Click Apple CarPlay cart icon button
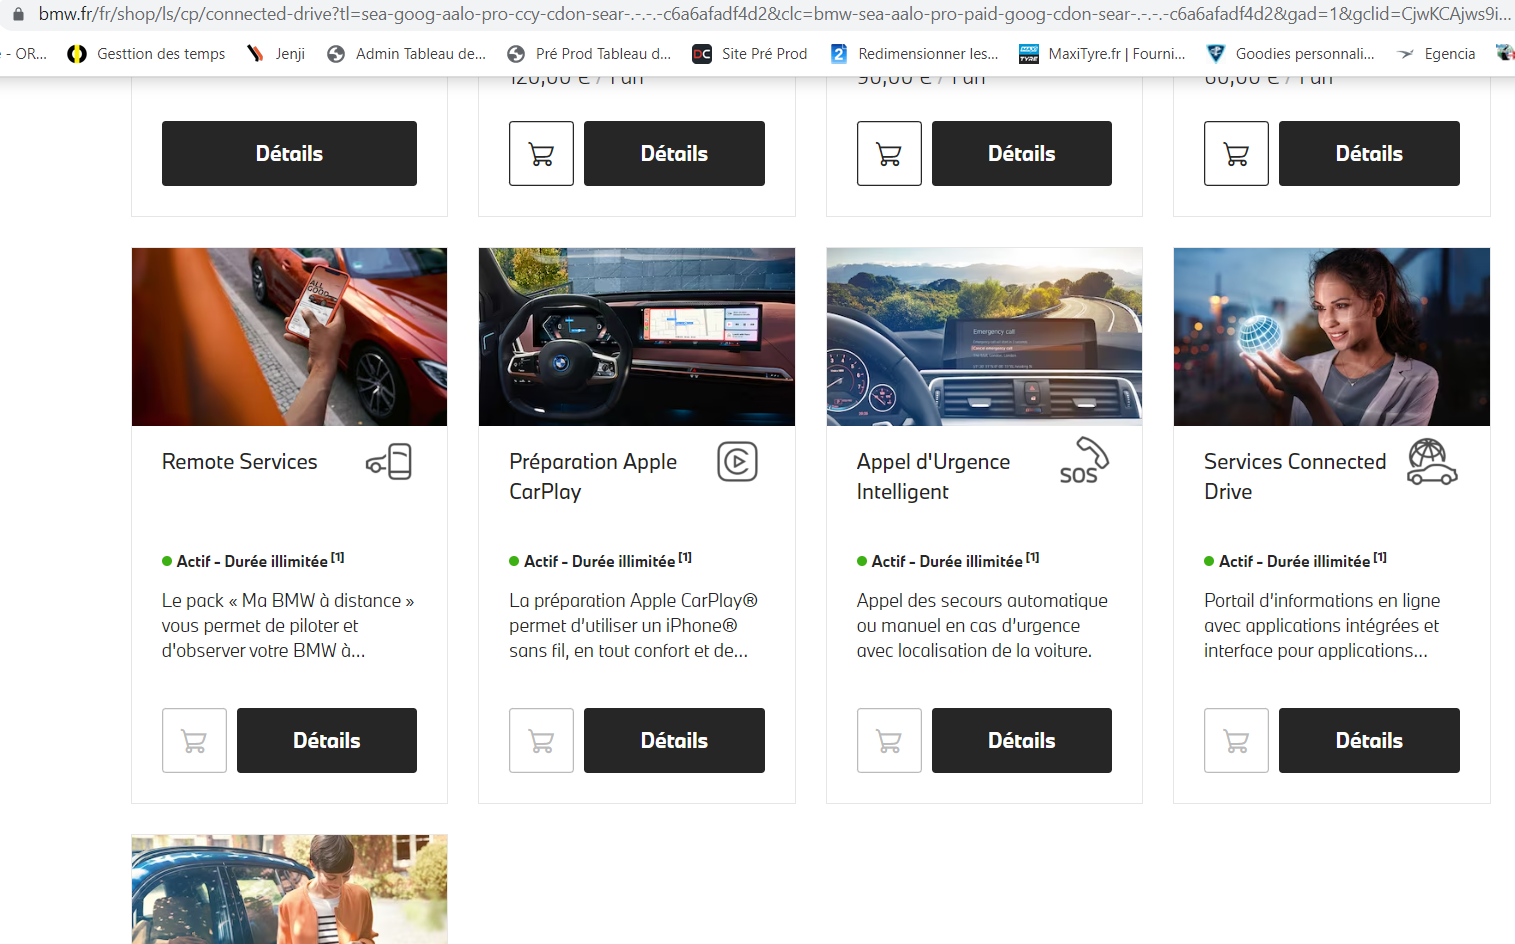Screen dimensions: 1515x944 (x=541, y=740)
